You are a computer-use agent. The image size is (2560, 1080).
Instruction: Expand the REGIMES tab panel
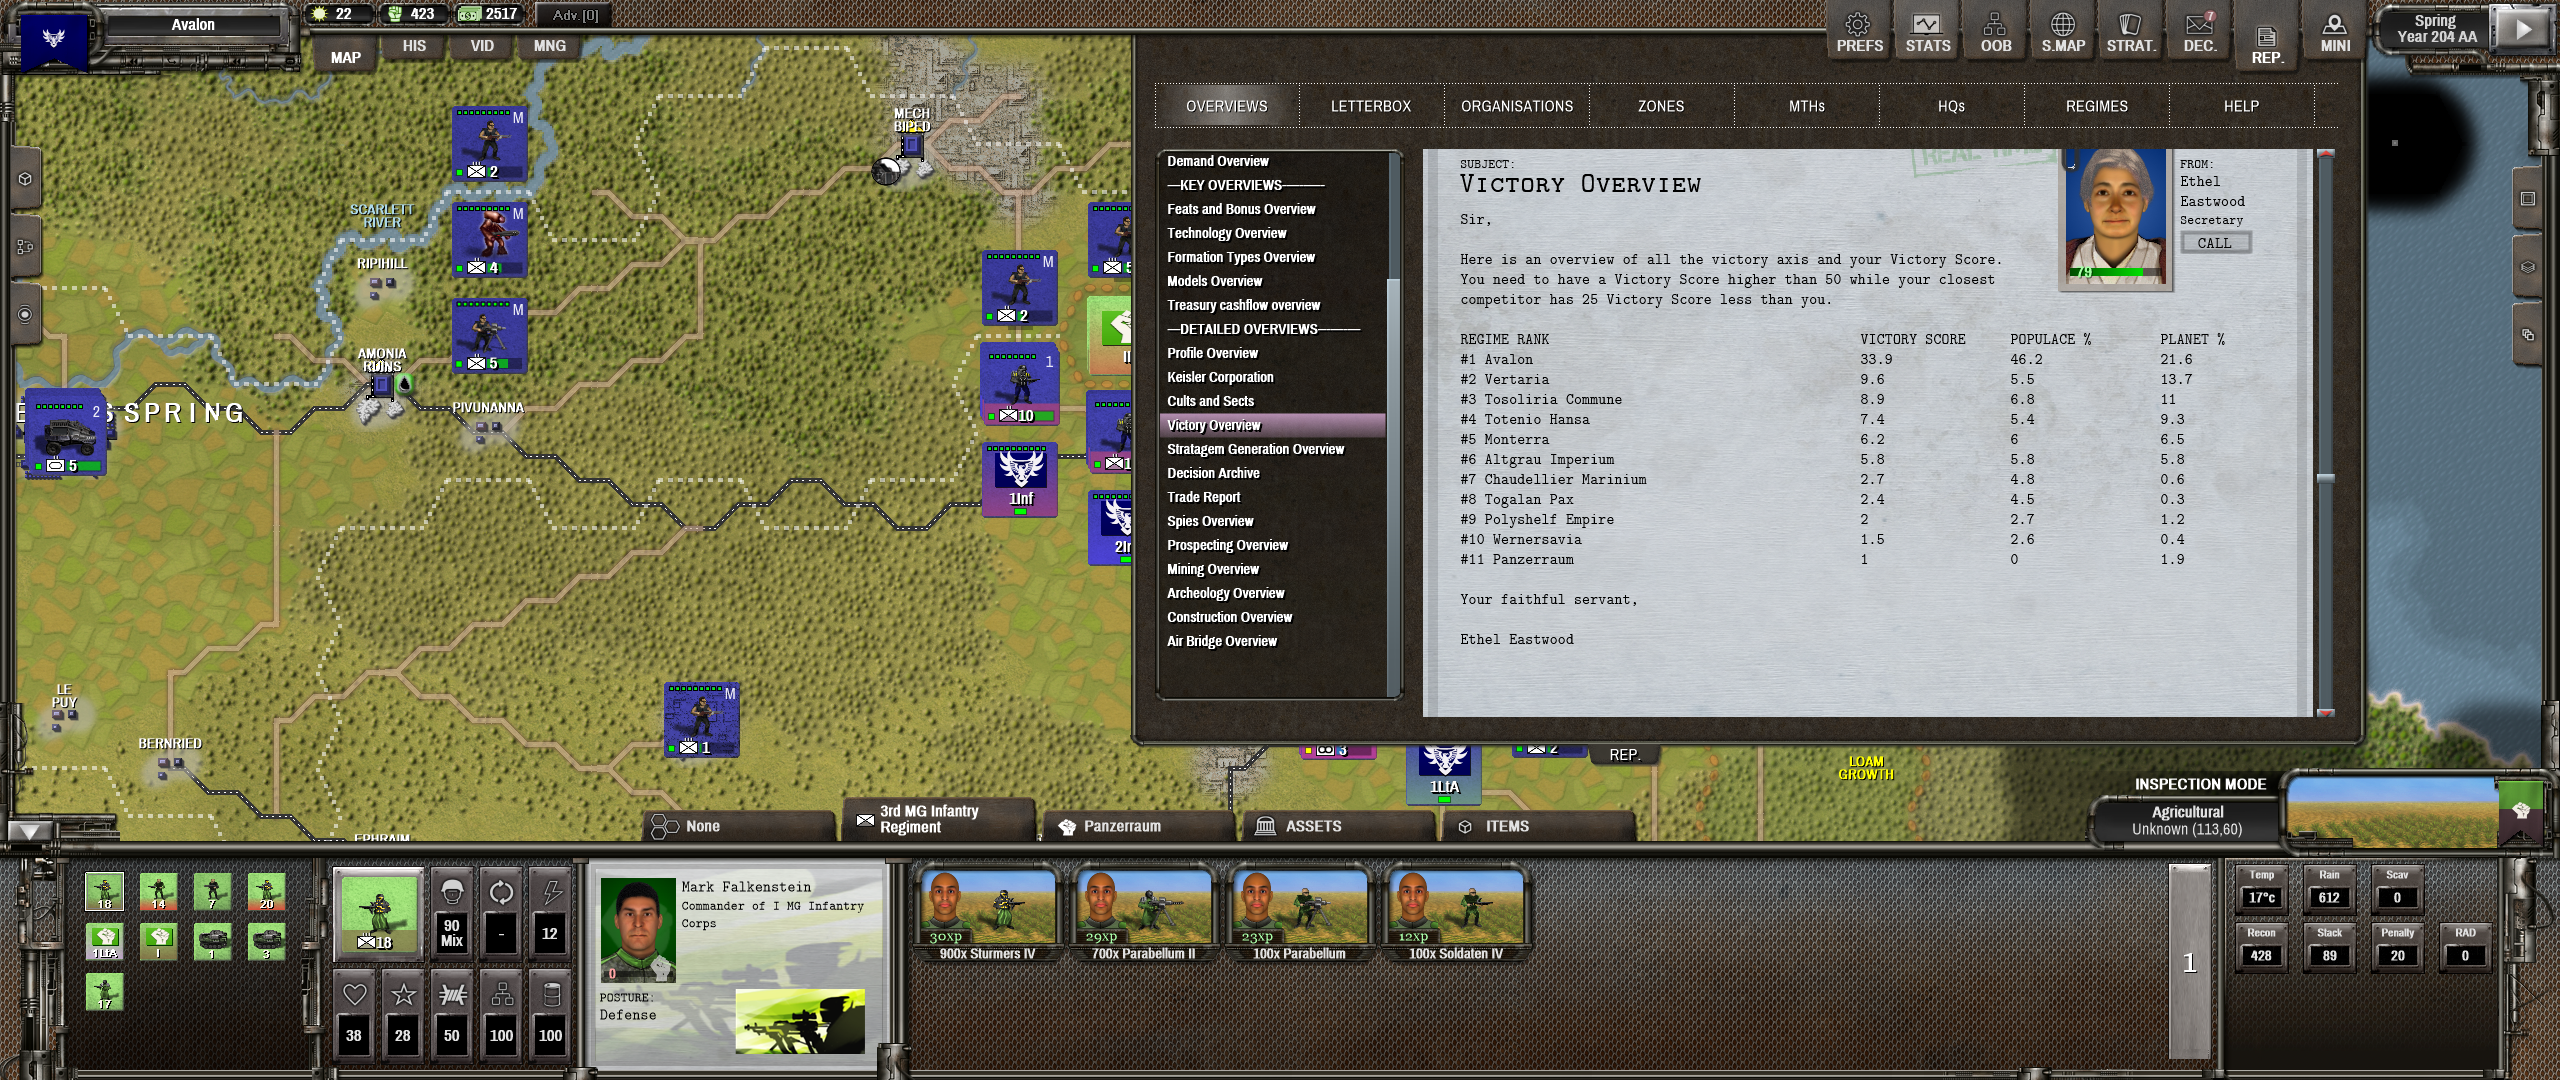click(2098, 104)
